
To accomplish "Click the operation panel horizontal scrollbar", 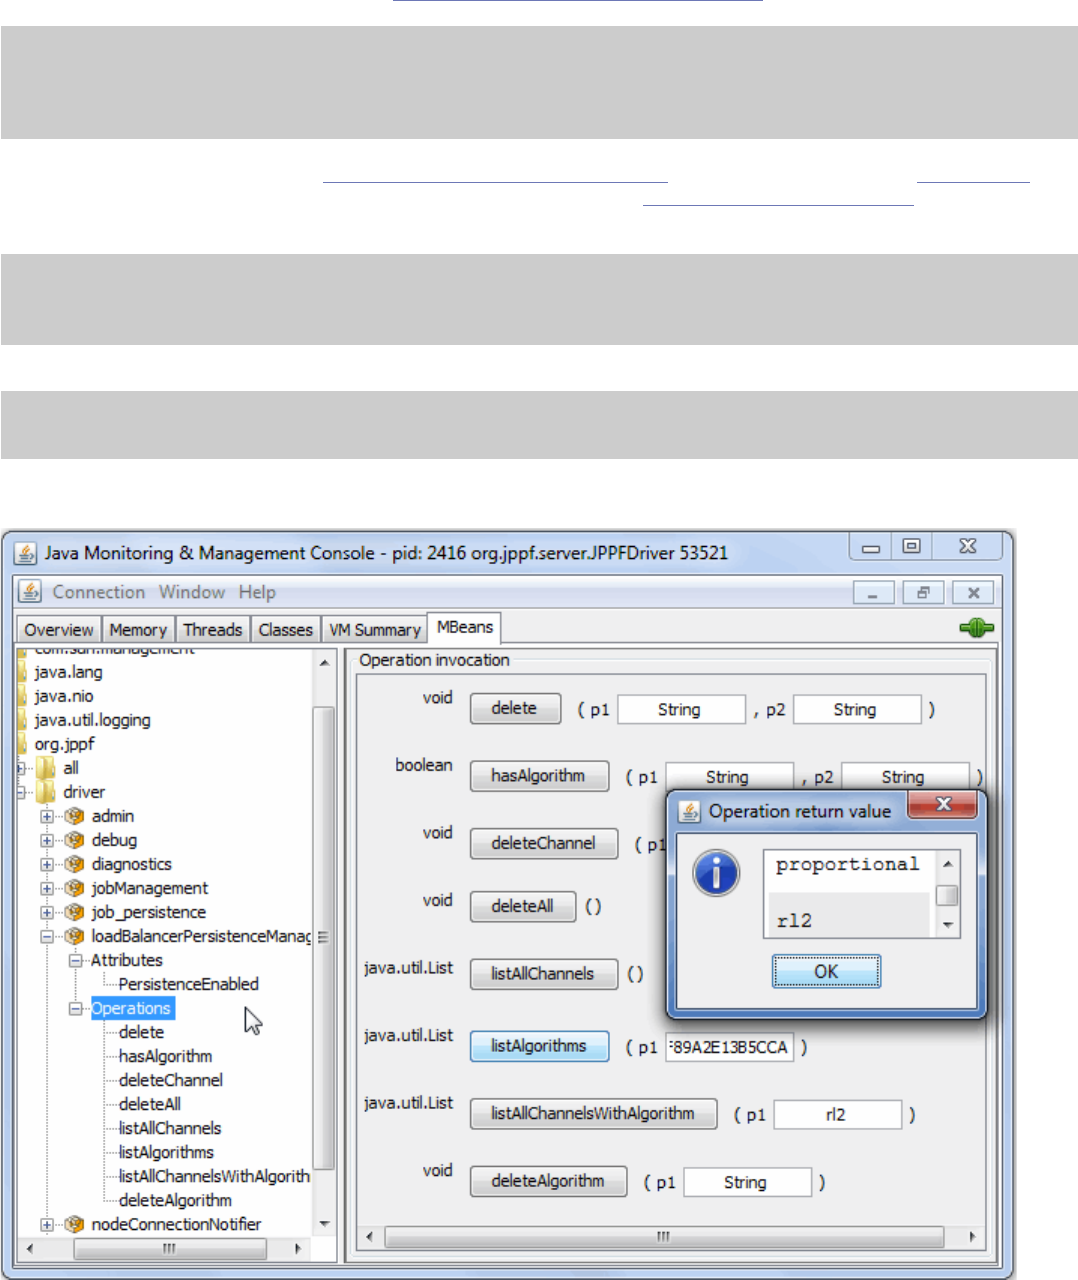I will coord(664,1237).
